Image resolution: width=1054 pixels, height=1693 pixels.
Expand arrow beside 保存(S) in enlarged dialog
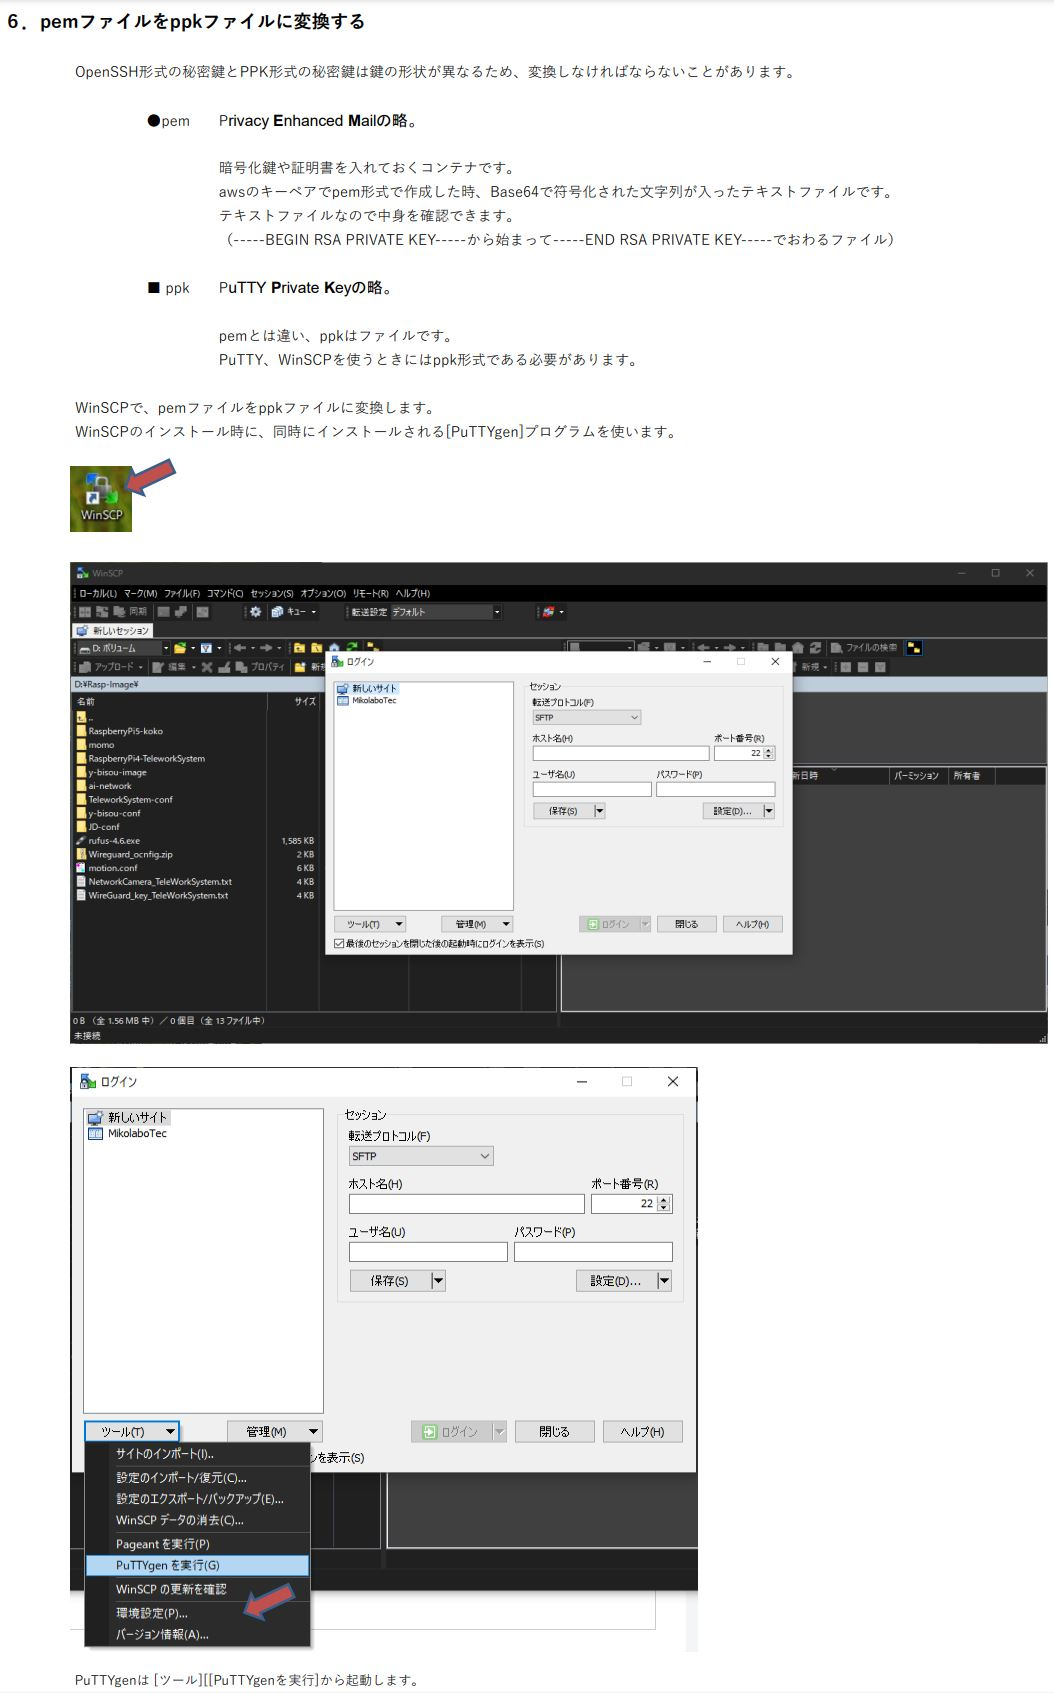click(x=438, y=1281)
